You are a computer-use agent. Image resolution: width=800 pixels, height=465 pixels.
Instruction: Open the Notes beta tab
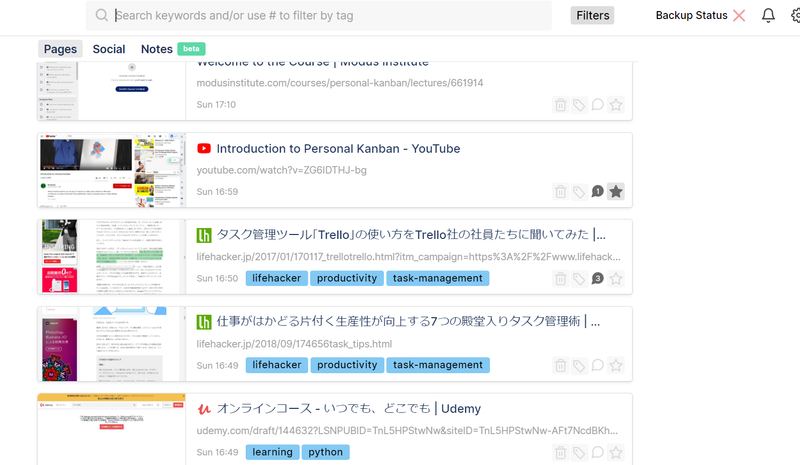[x=157, y=49]
